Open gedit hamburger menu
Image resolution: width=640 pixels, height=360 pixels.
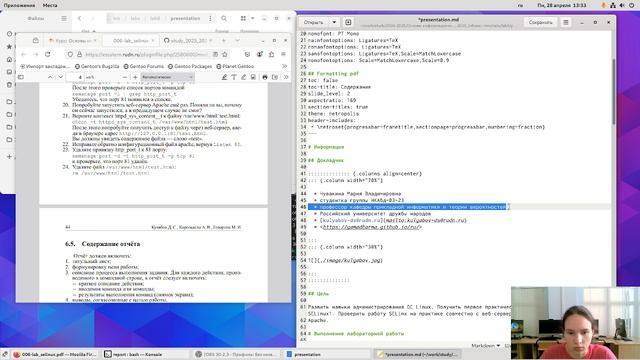click(566, 22)
